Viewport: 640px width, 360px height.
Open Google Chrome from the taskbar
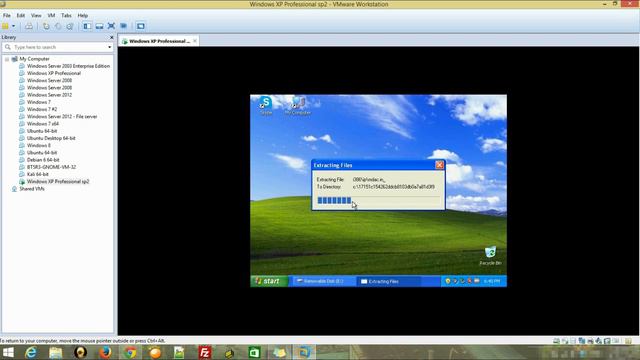pyautogui.click(x=130, y=352)
